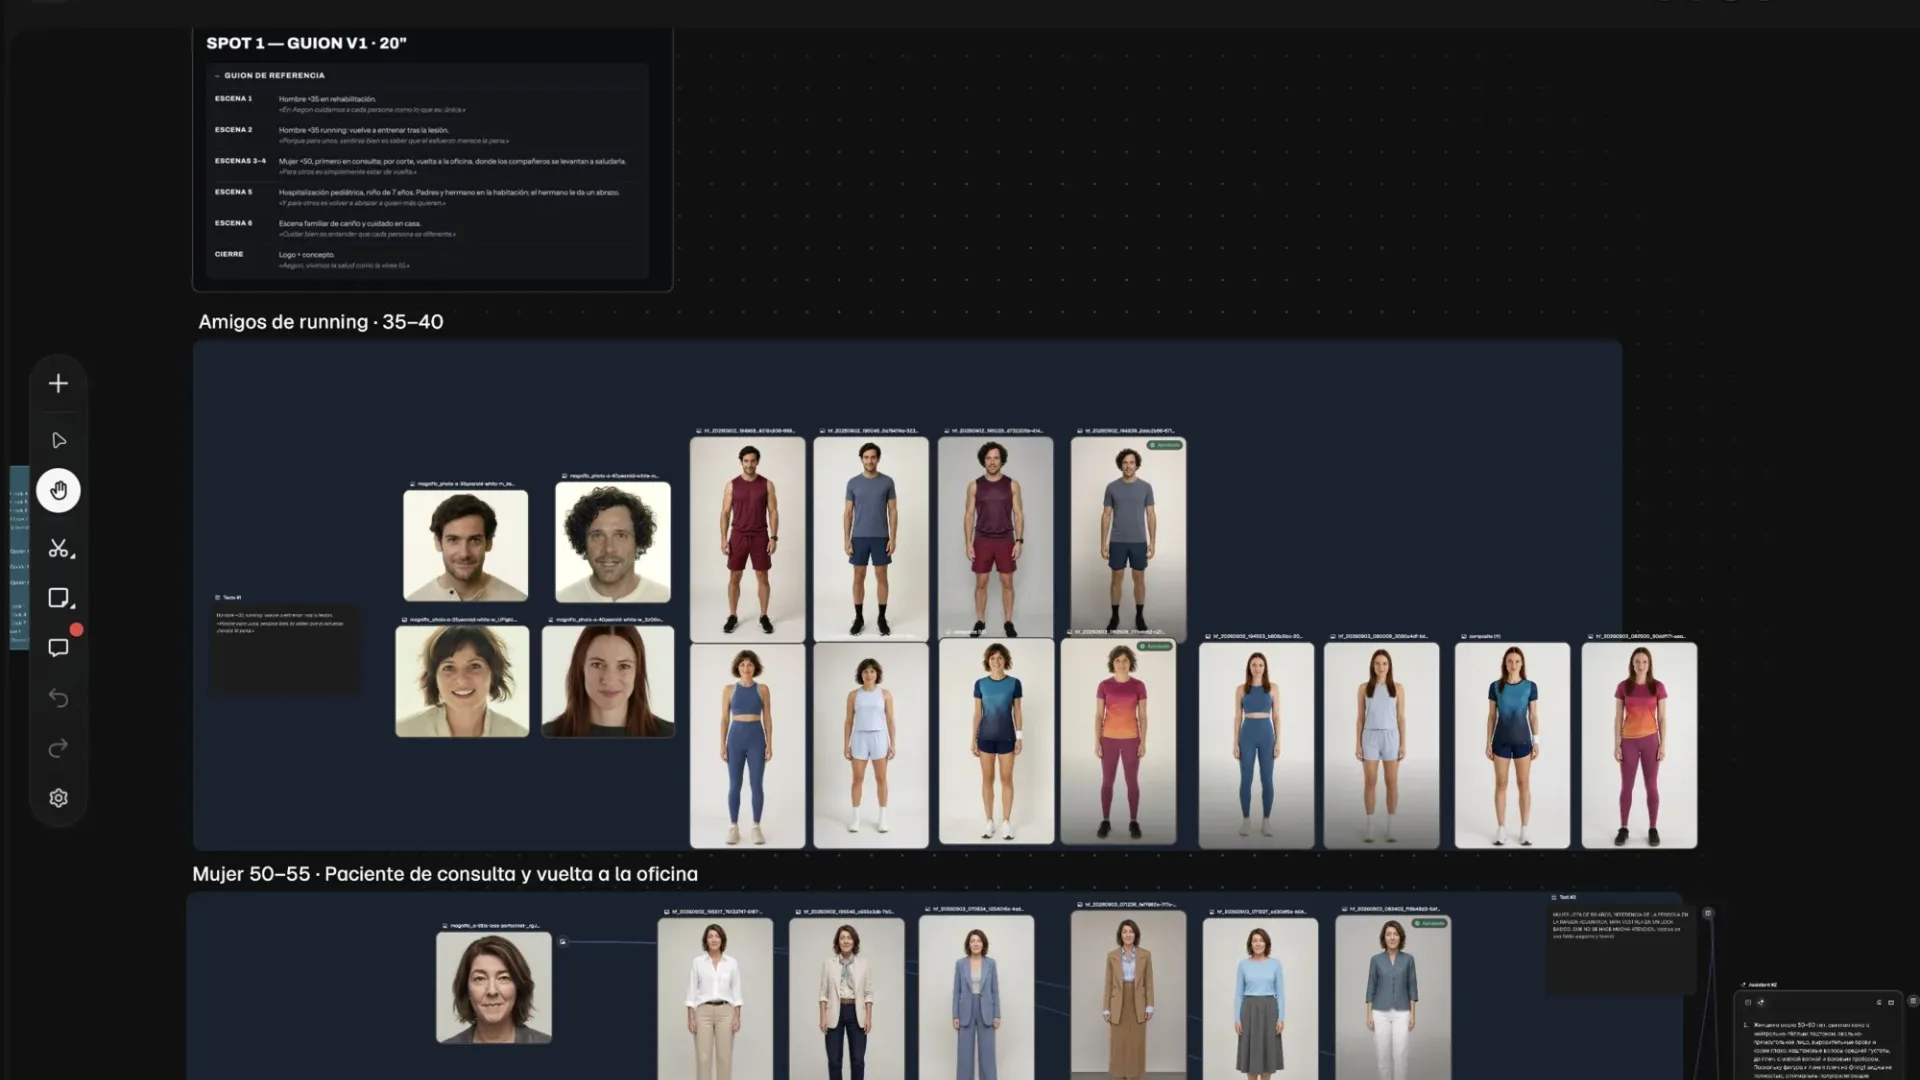The width and height of the screenshot is (1920, 1080).
Task: Click the undo arrow
Action: [58, 698]
